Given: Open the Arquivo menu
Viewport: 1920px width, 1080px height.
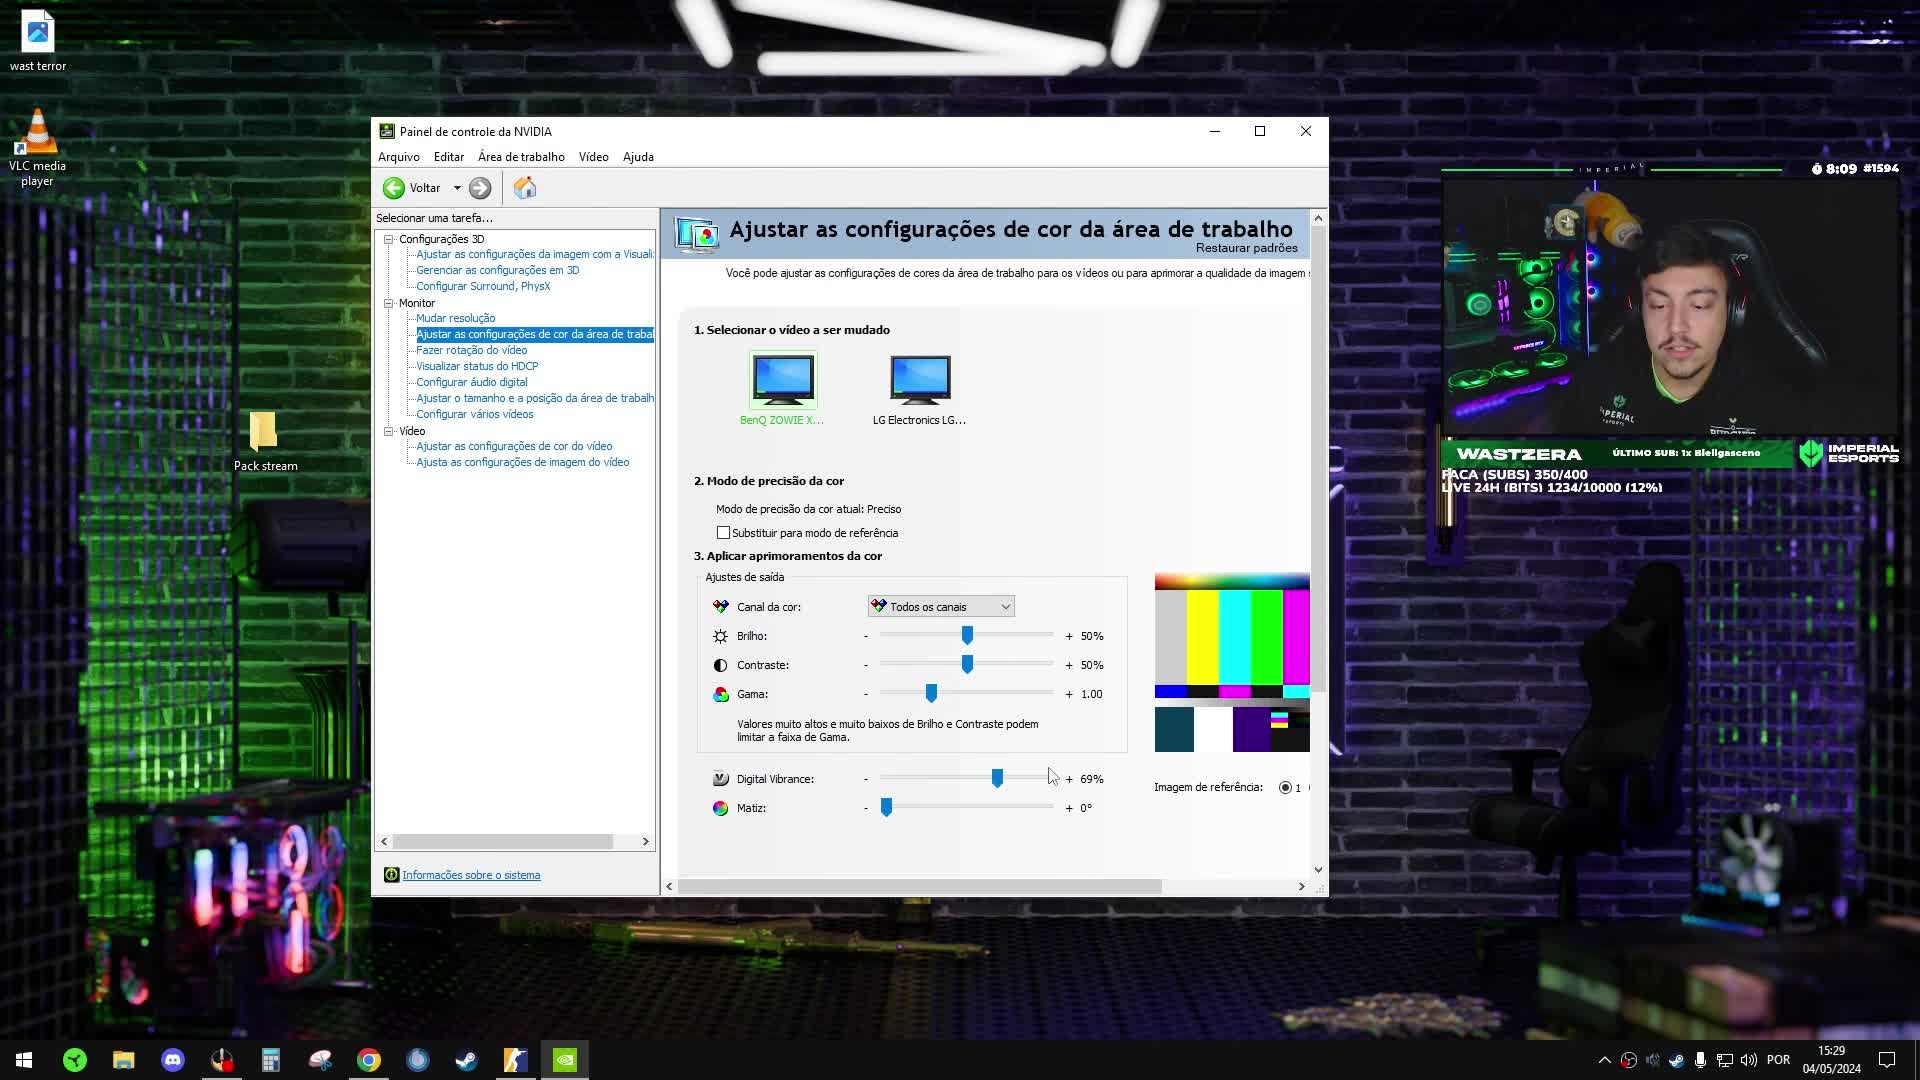Looking at the screenshot, I should click(399, 157).
